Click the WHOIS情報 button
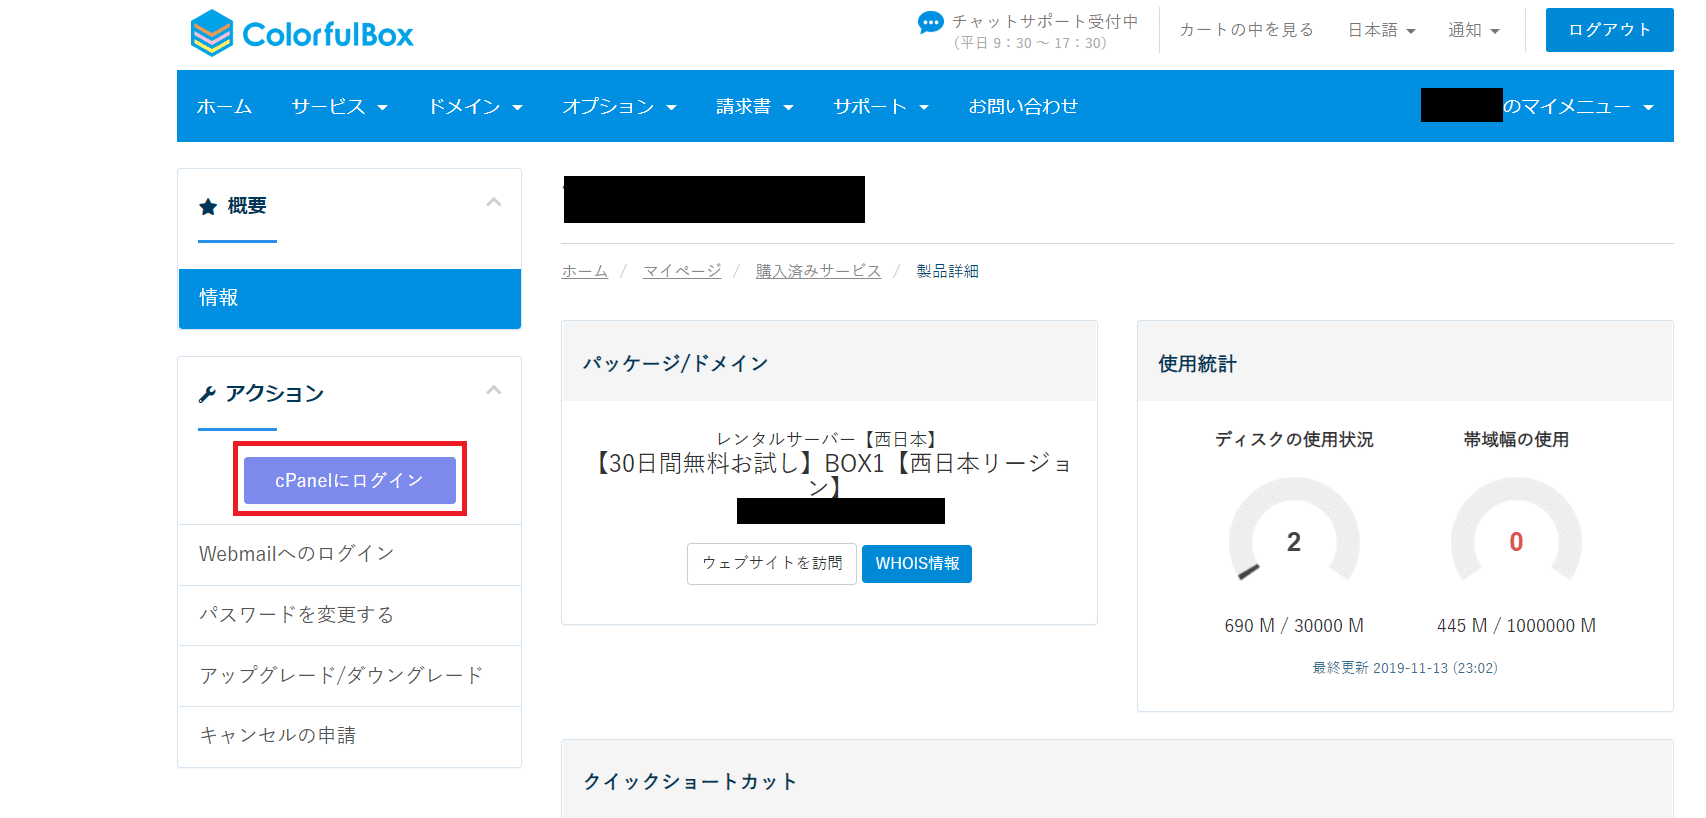The width and height of the screenshot is (1706, 818). pyautogui.click(x=916, y=564)
